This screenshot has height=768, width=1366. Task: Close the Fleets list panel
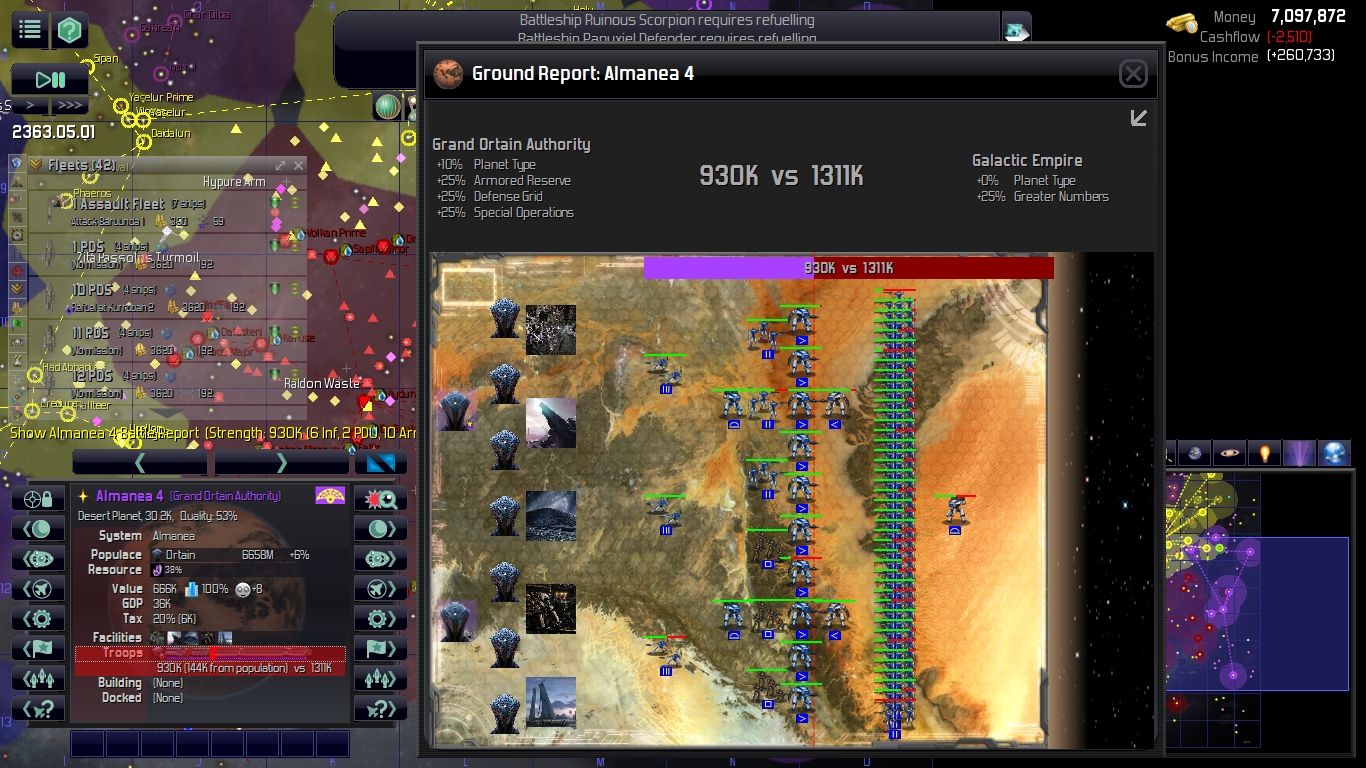pyautogui.click(x=298, y=165)
